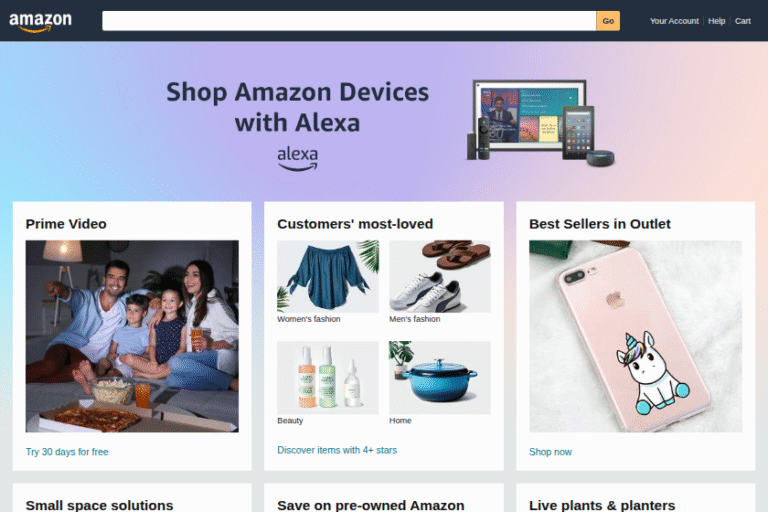Open Your Account link
The image size is (768, 512).
[x=674, y=21]
